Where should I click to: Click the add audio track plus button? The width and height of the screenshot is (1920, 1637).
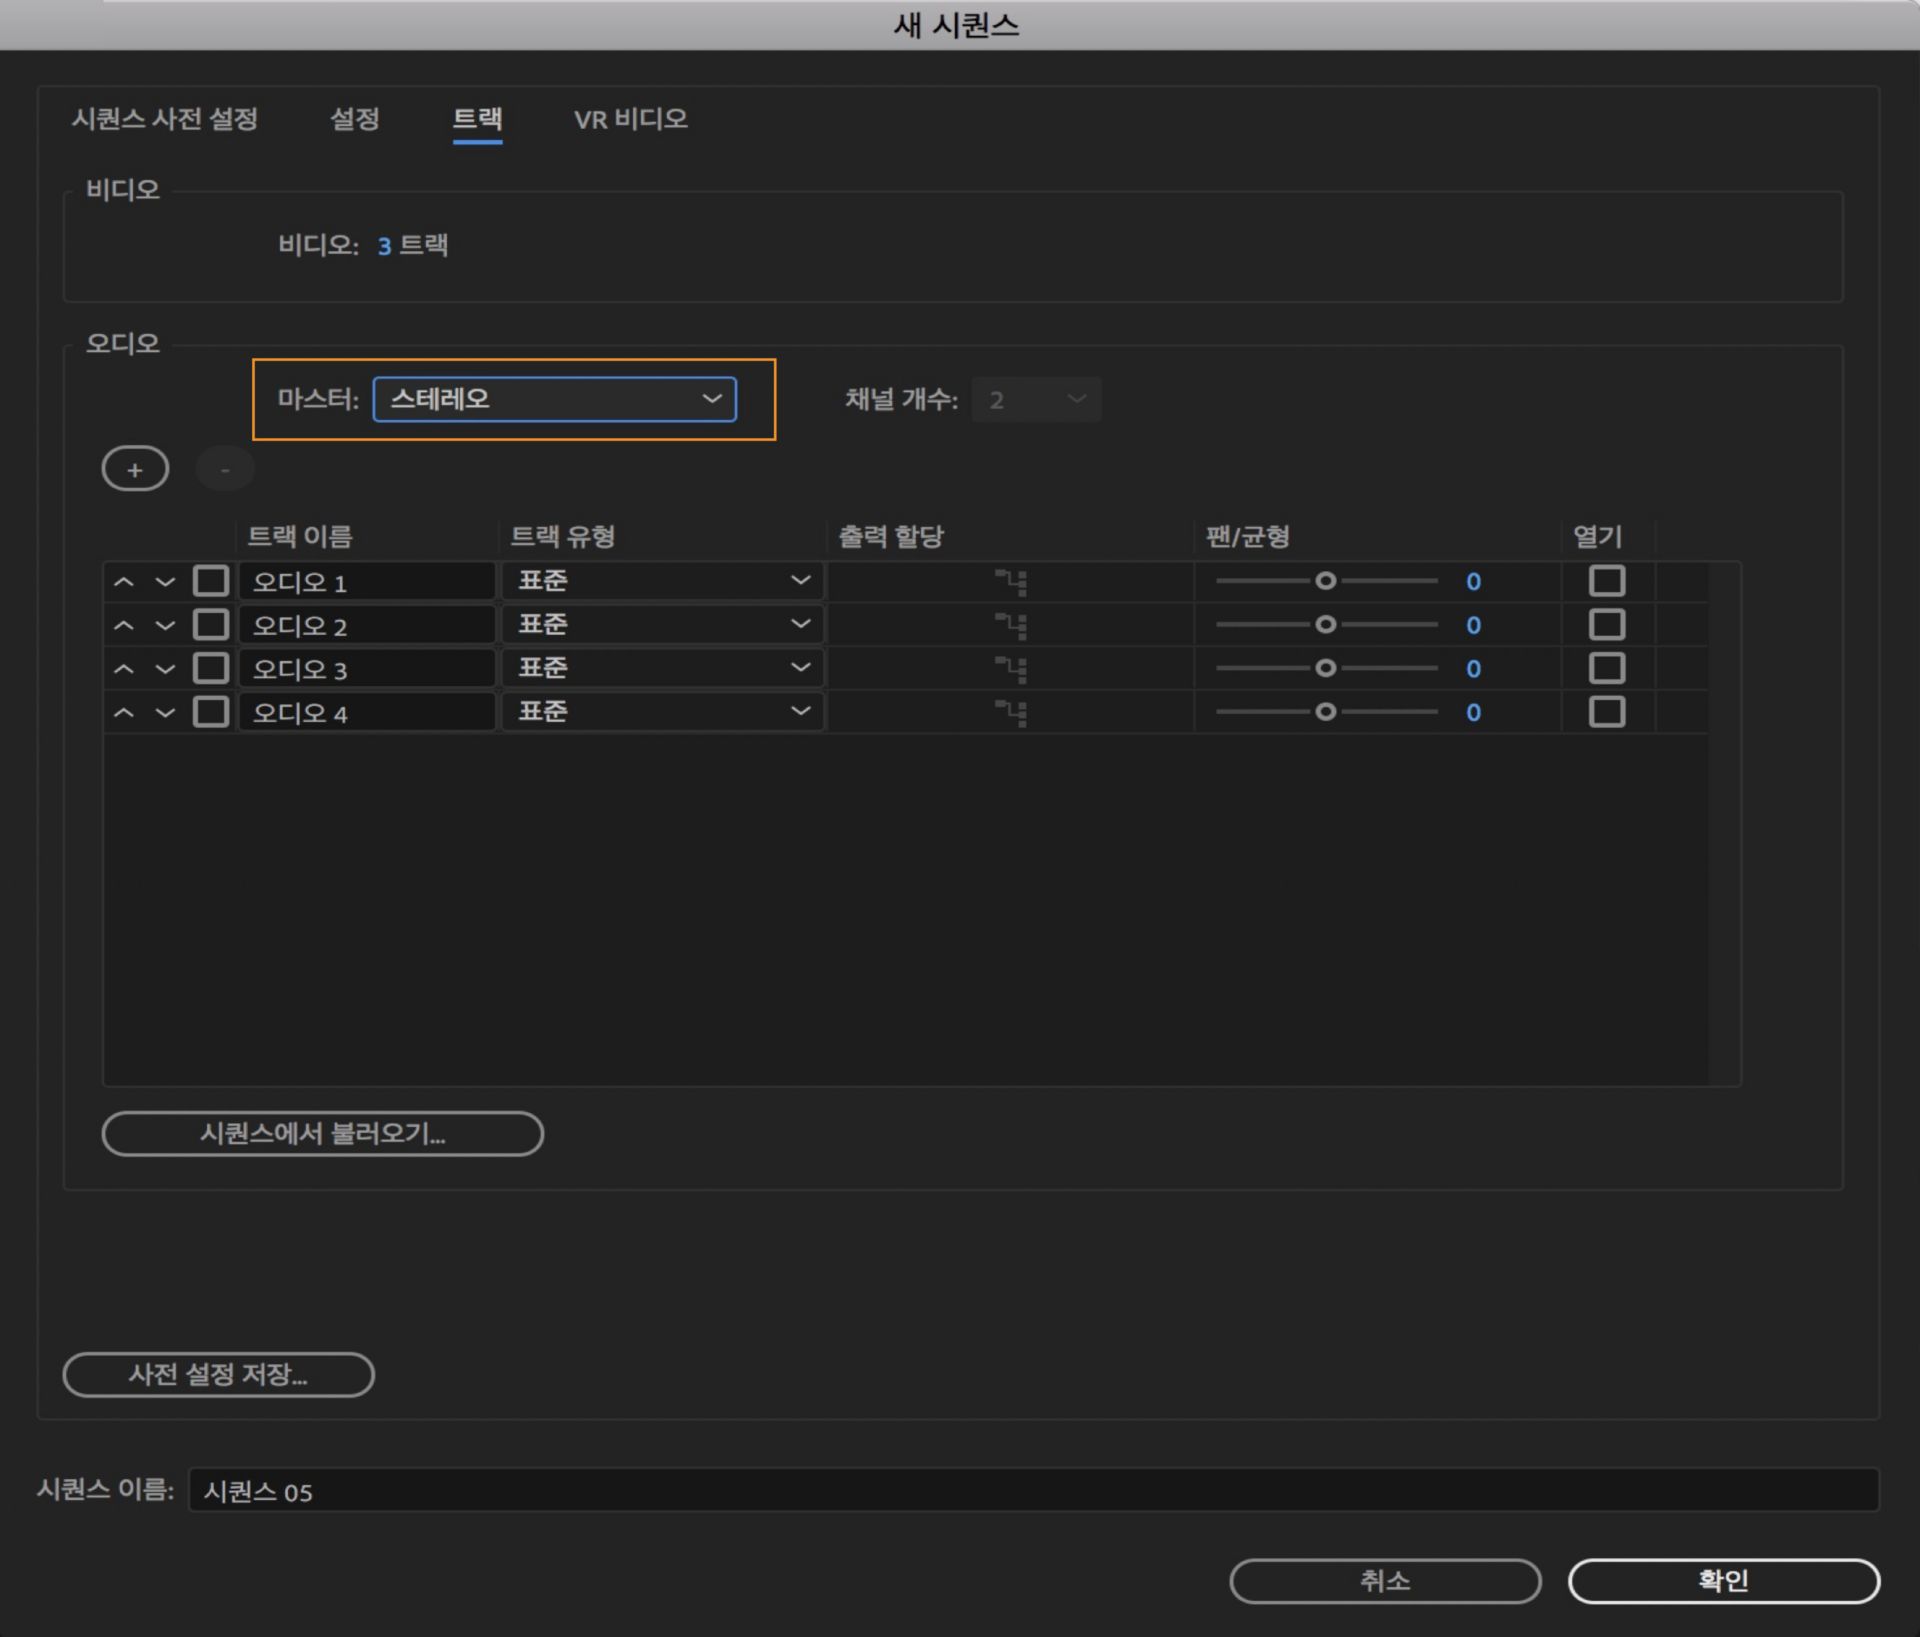135,469
